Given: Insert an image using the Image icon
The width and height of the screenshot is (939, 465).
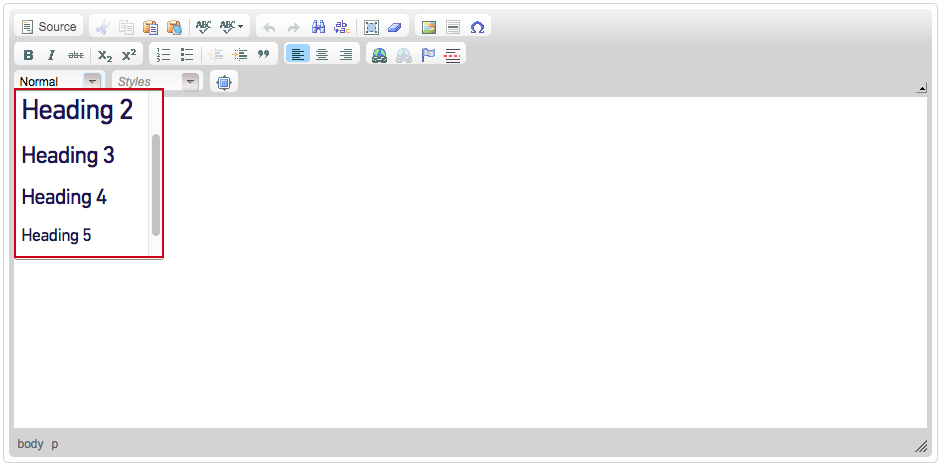Looking at the screenshot, I should [x=429, y=27].
